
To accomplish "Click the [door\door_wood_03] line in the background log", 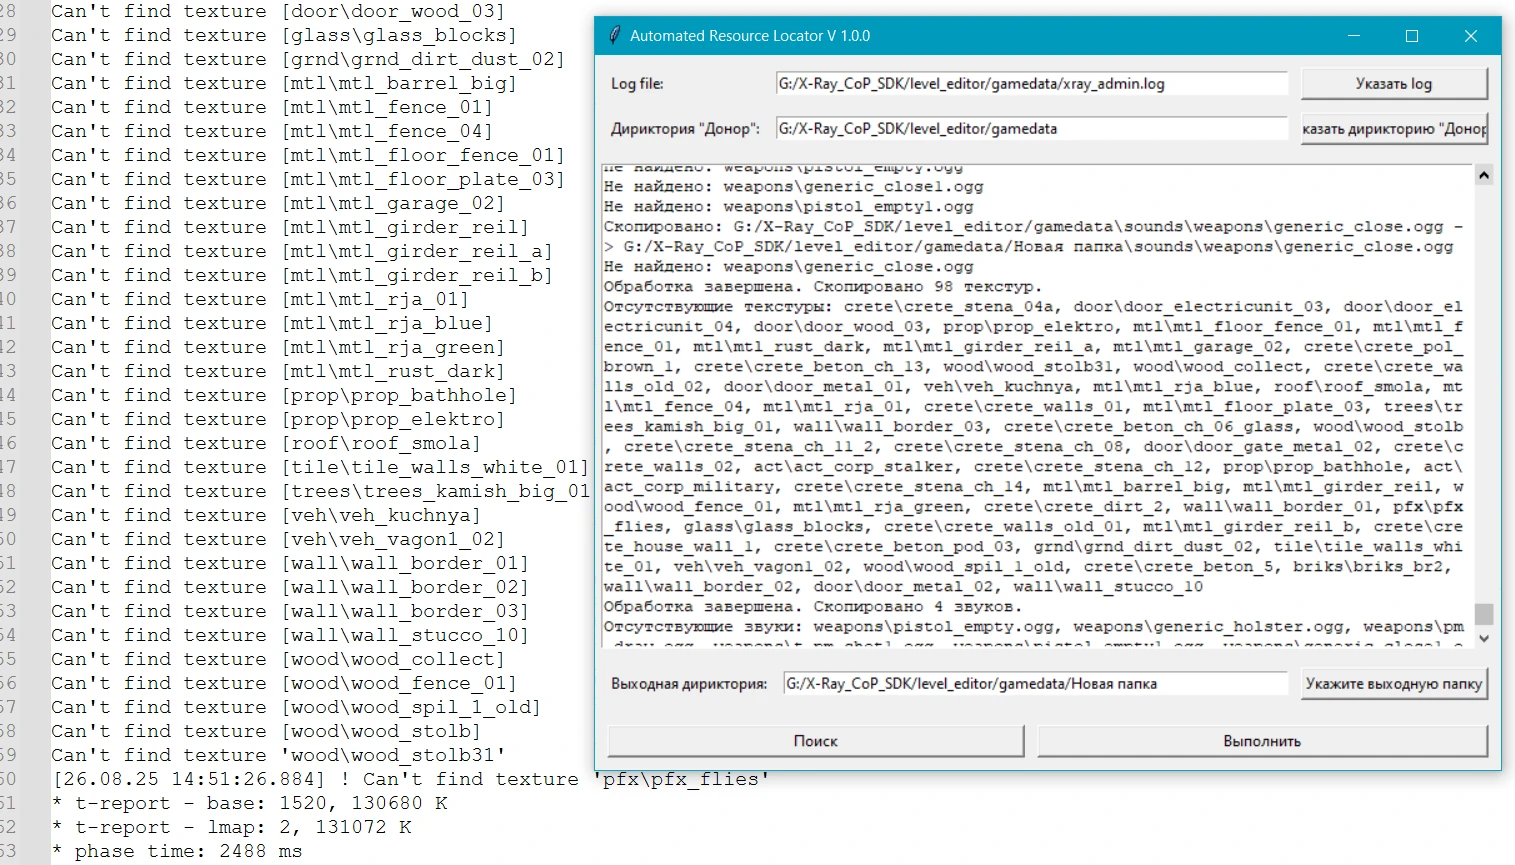I will click(x=278, y=12).
